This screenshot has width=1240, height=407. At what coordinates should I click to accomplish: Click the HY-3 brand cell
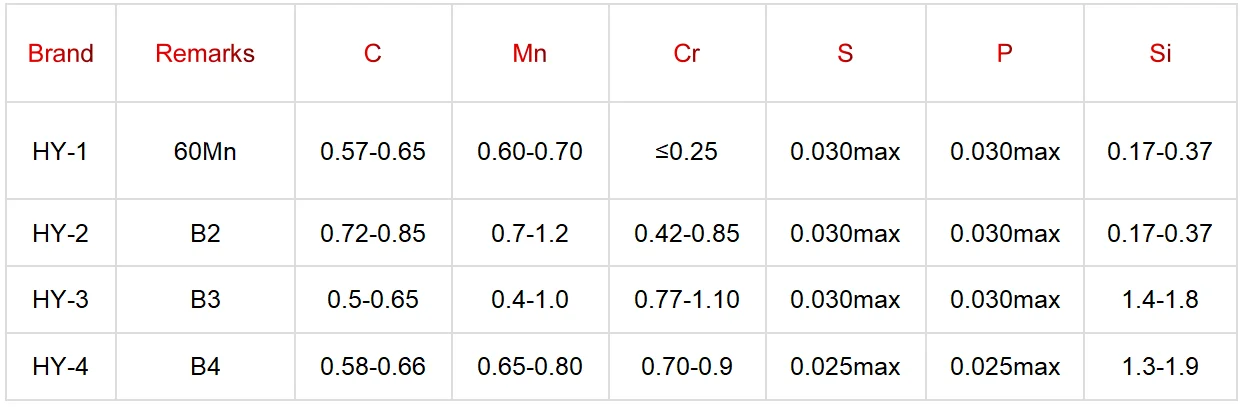(60, 299)
